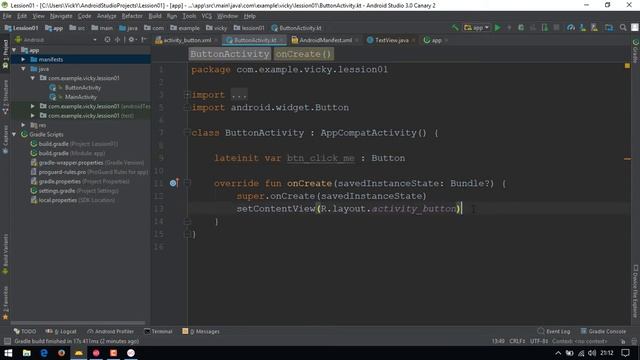Toggle the Build Variants side panel
The height and width of the screenshot is (360, 640).
click(5, 253)
